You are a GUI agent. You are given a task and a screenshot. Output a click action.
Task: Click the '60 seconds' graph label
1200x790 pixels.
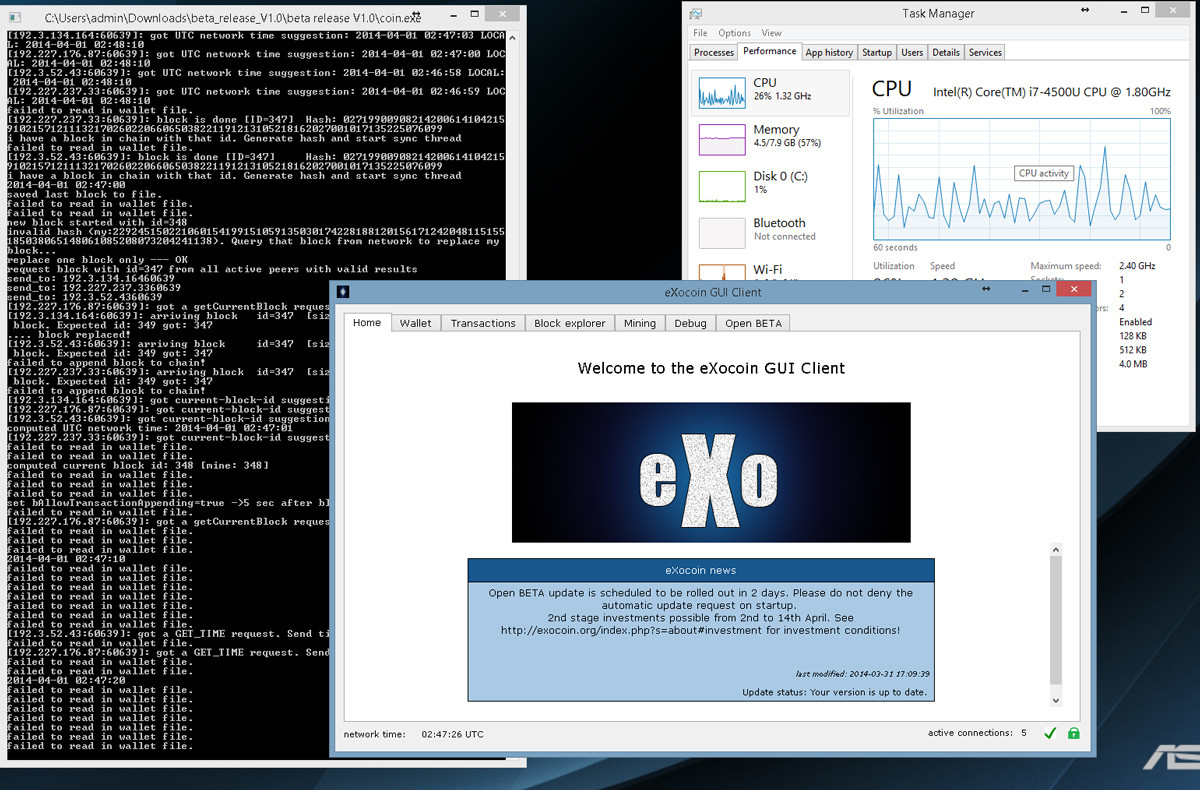(895, 247)
